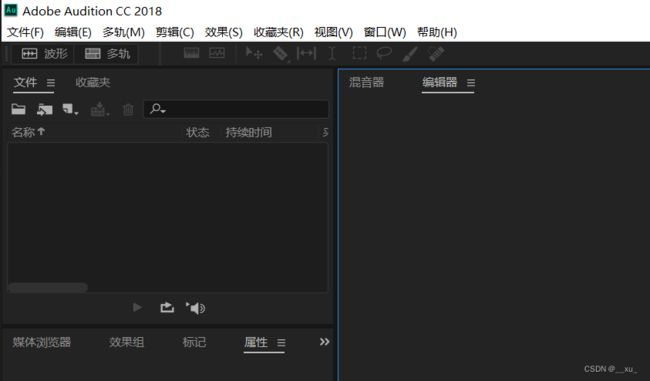
Task: Open the 编辑器 panel menu icon
Action: pyautogui.click(x=471, y=83)
